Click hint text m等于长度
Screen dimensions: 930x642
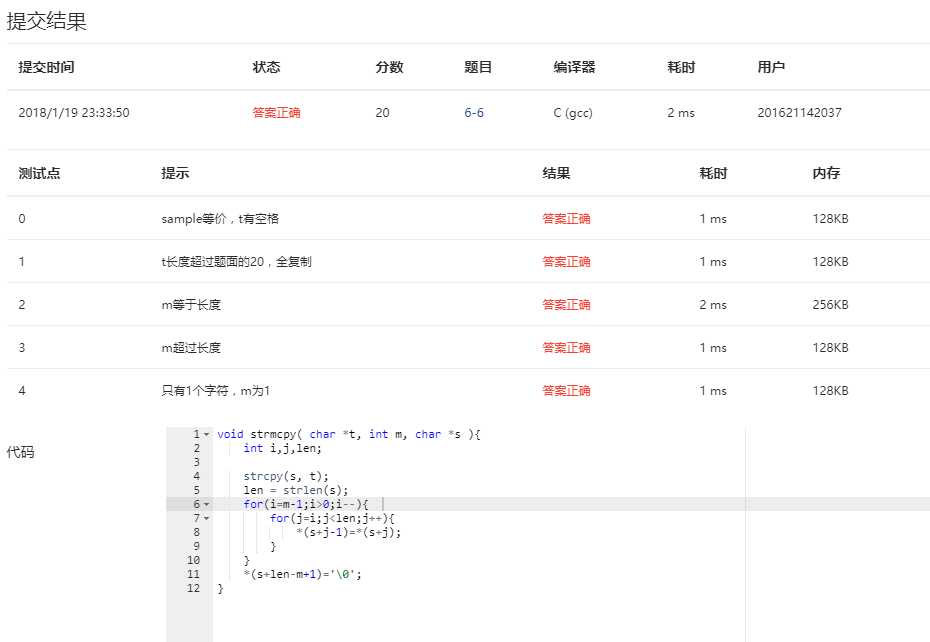pos(191,305)
